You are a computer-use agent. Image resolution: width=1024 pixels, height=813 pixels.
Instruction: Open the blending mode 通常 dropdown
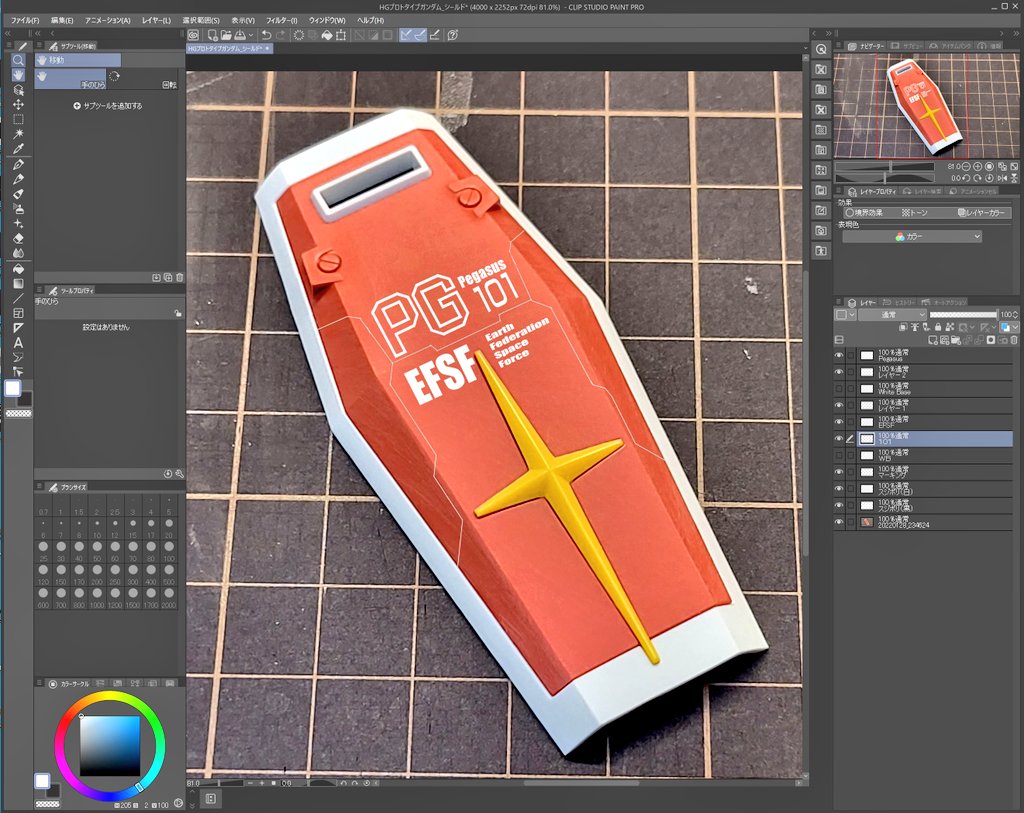[892, 315]
